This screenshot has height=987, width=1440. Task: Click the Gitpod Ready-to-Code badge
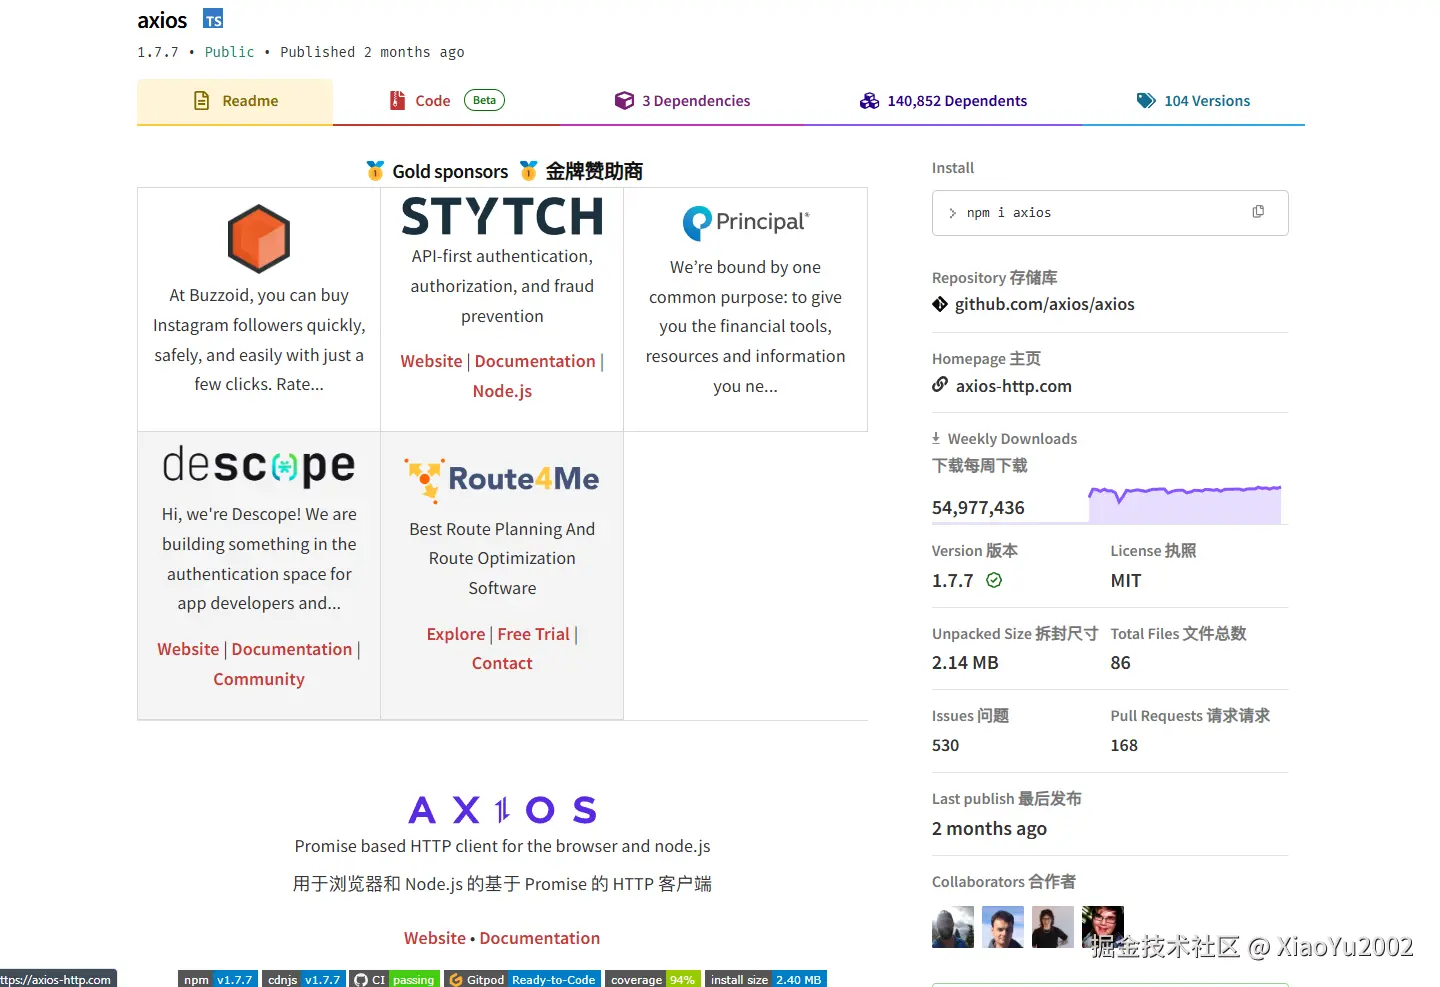pyautogui.click(x=522, y=979)
